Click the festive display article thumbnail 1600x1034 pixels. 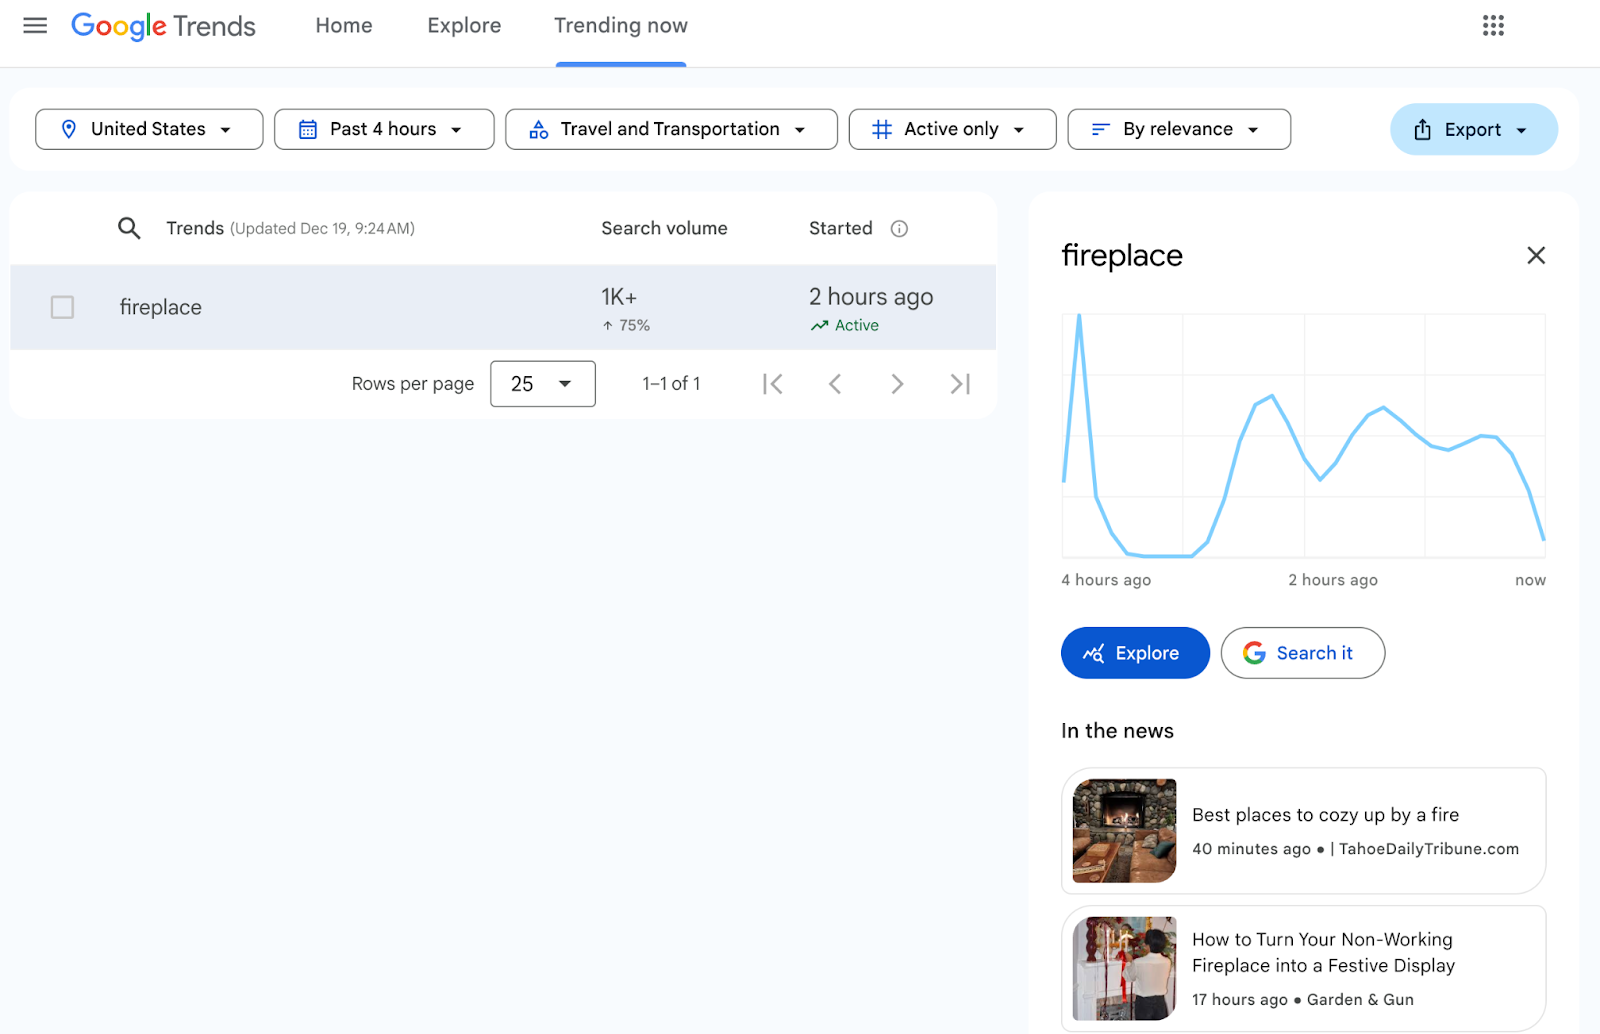(x=1124, y=968)
